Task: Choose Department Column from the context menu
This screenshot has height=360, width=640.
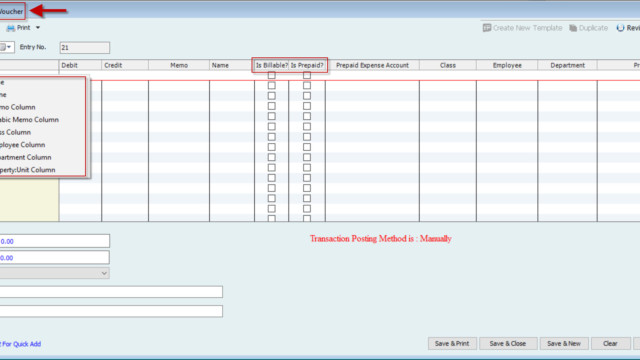Action: (x=25, y=157)
